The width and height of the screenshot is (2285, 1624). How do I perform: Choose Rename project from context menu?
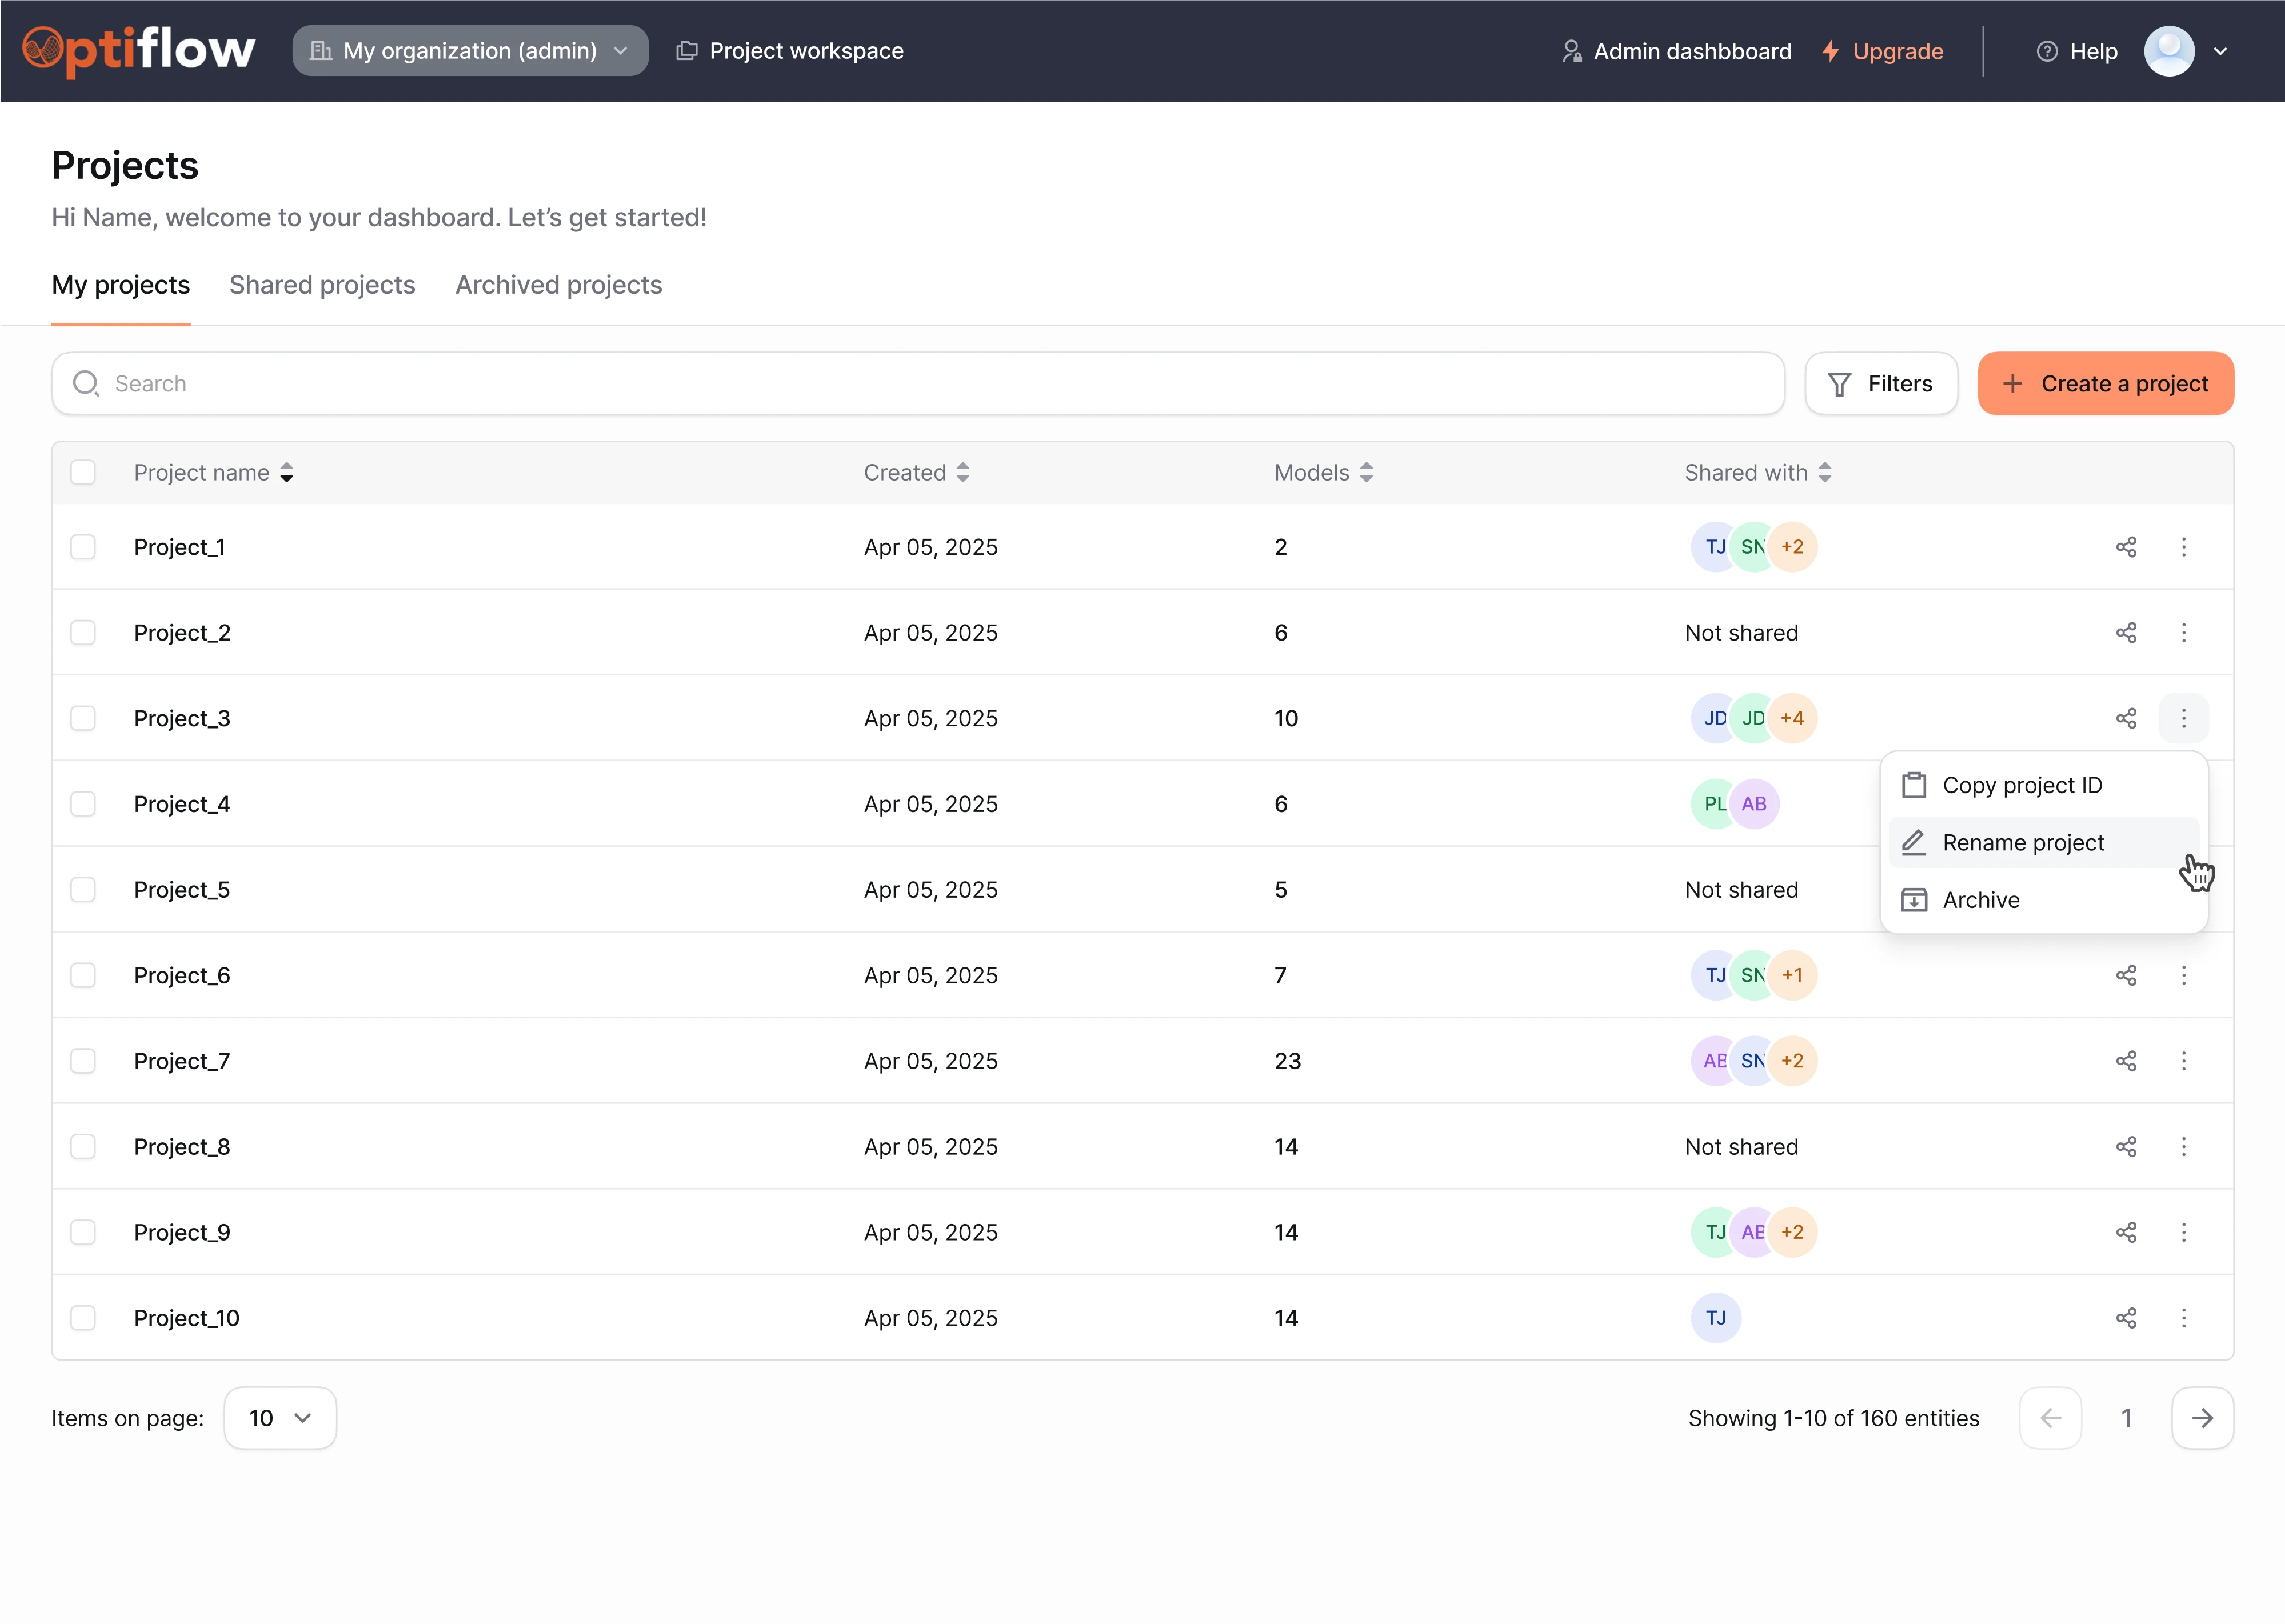[x=2023, y=843]
